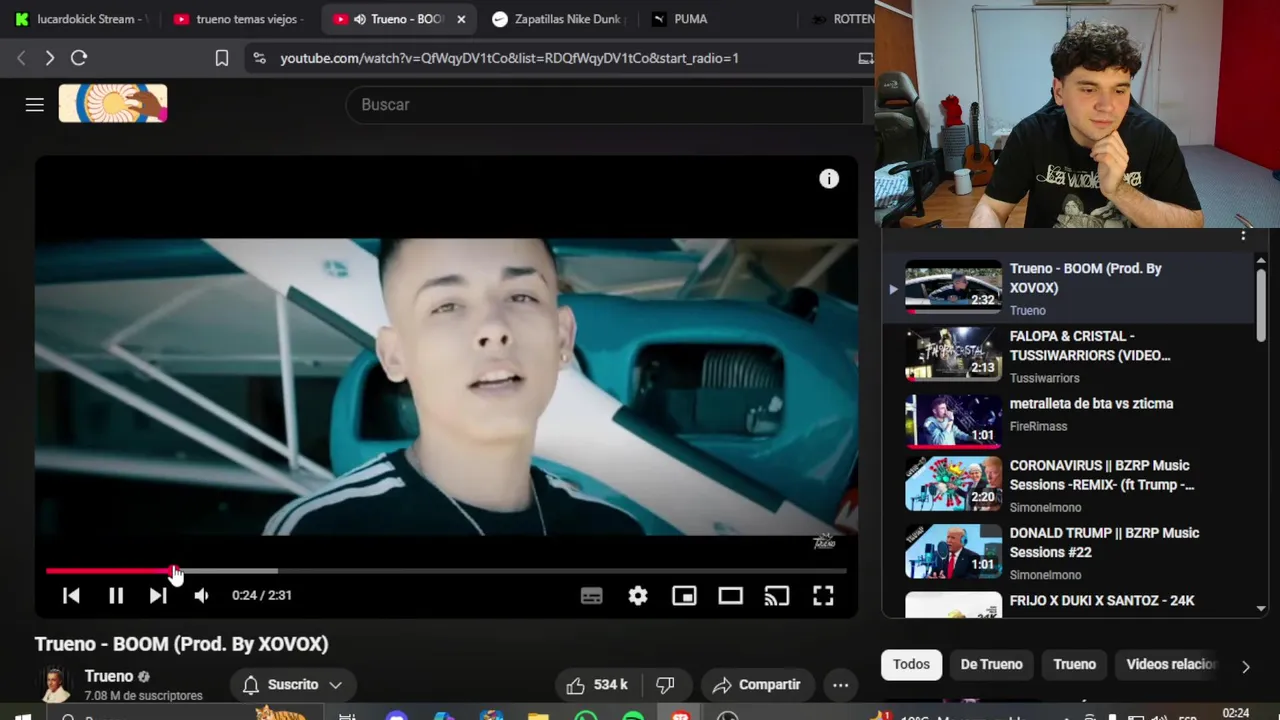The width and height of the screenshot is (1280, 720).
Task: Close the Trueno - BOOM tab
Action: pyautogui.click(x=461, y=19)
